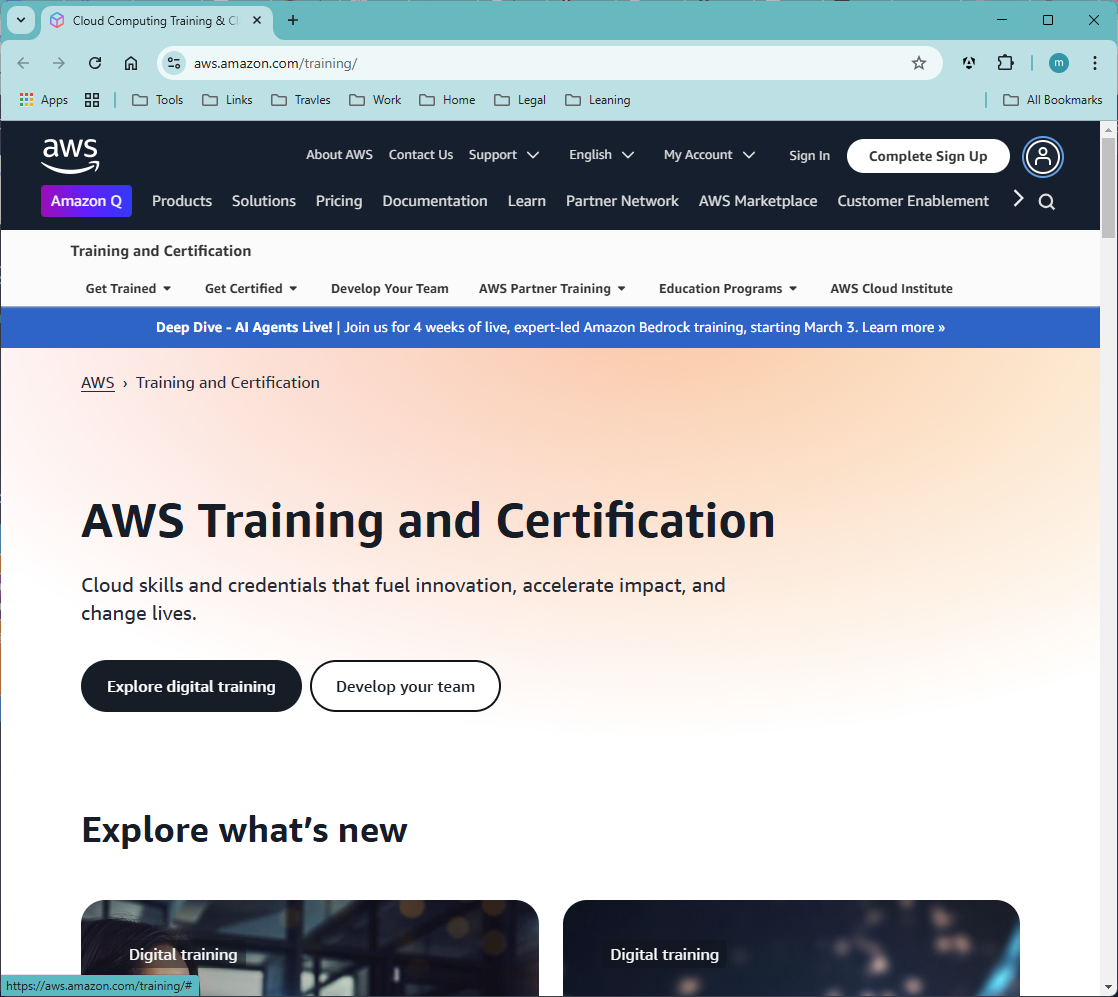Image resolution: width=1118 pixels, height=997 pixels.
Task: Open the left Digital training card
Action: click(x=309, y=948)
